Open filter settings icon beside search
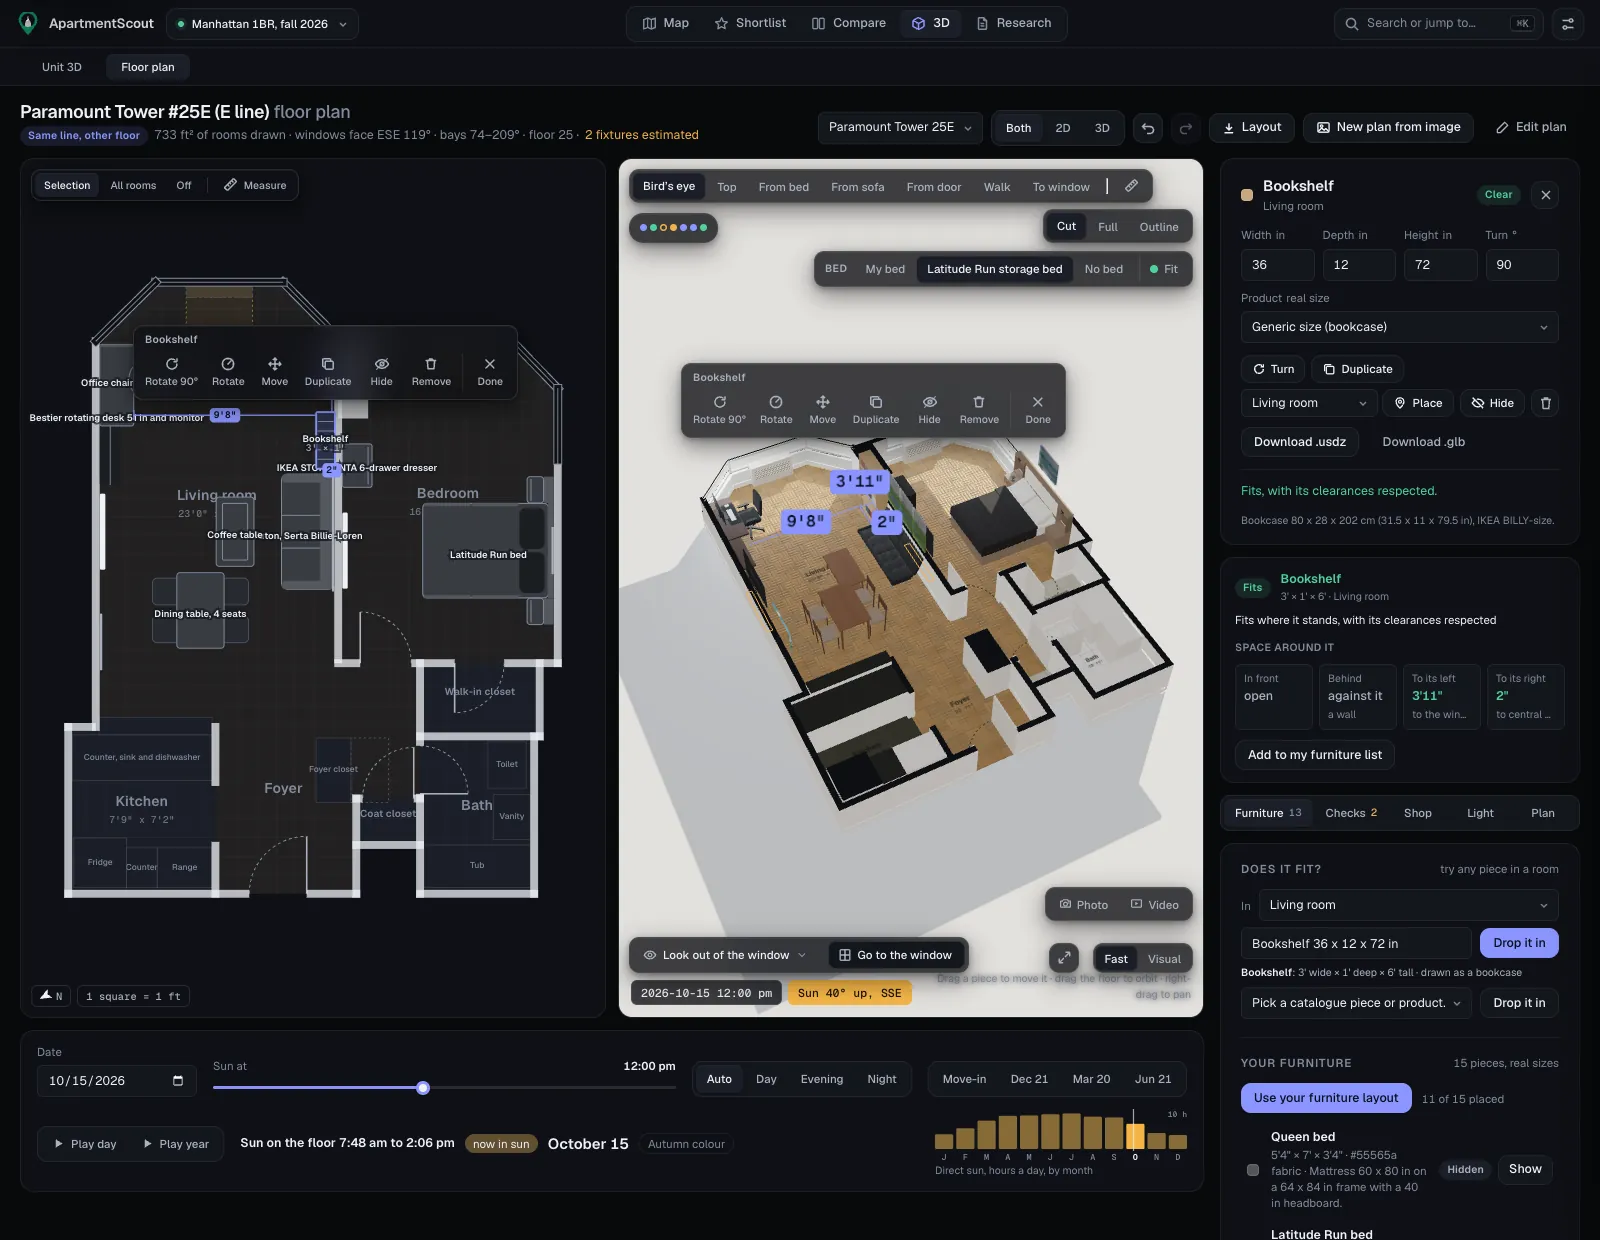Screen dimensions: 1600x1240 [x=1568, y=23]
